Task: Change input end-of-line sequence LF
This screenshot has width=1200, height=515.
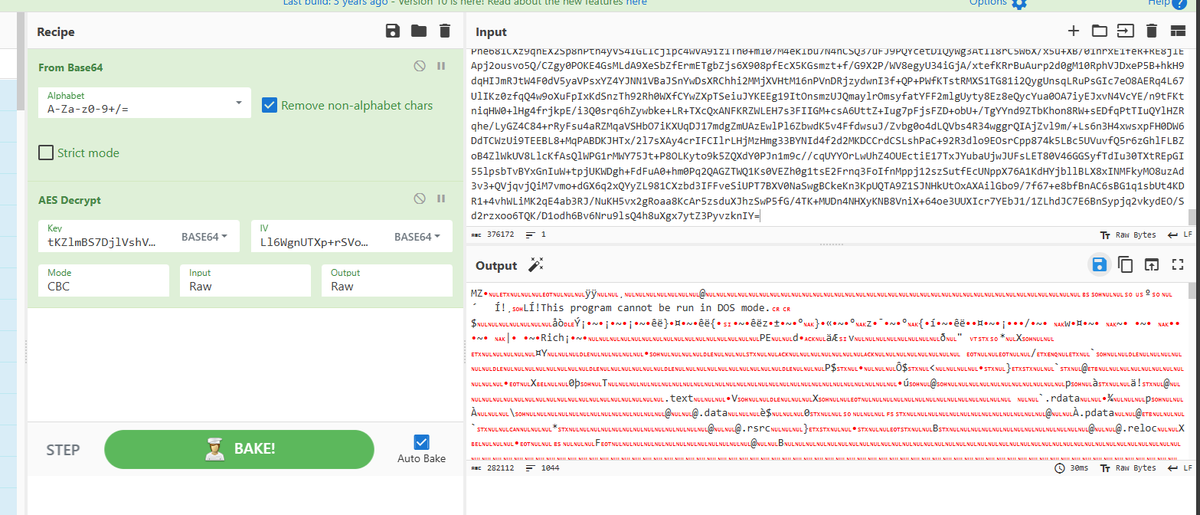Action: click(1181, 234)
